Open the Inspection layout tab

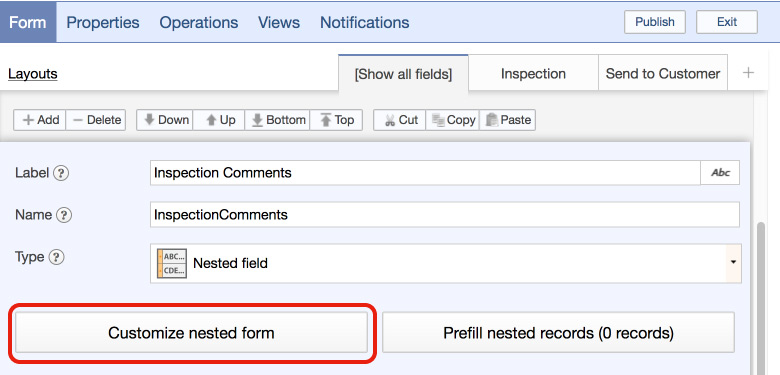pyautogui.click(x=533, y=74)
